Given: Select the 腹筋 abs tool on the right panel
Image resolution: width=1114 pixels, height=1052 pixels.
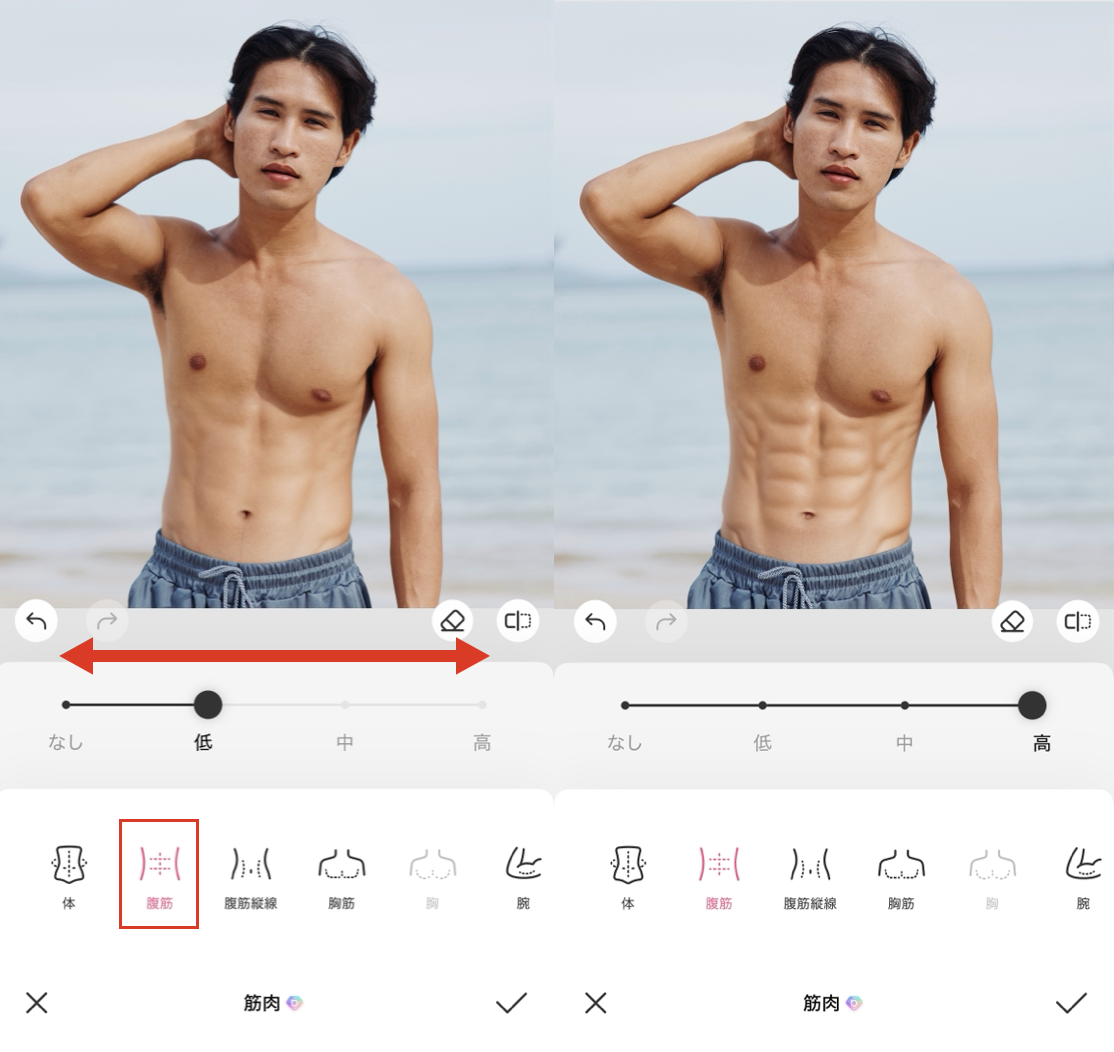Looking at the screenshot, I should [717, 875].
